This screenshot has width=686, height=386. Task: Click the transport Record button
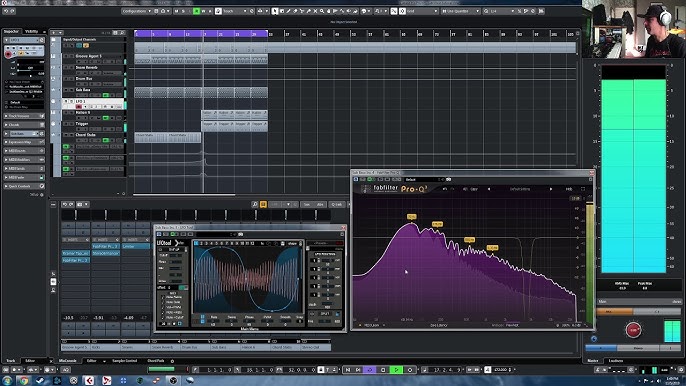pos(410,370)
